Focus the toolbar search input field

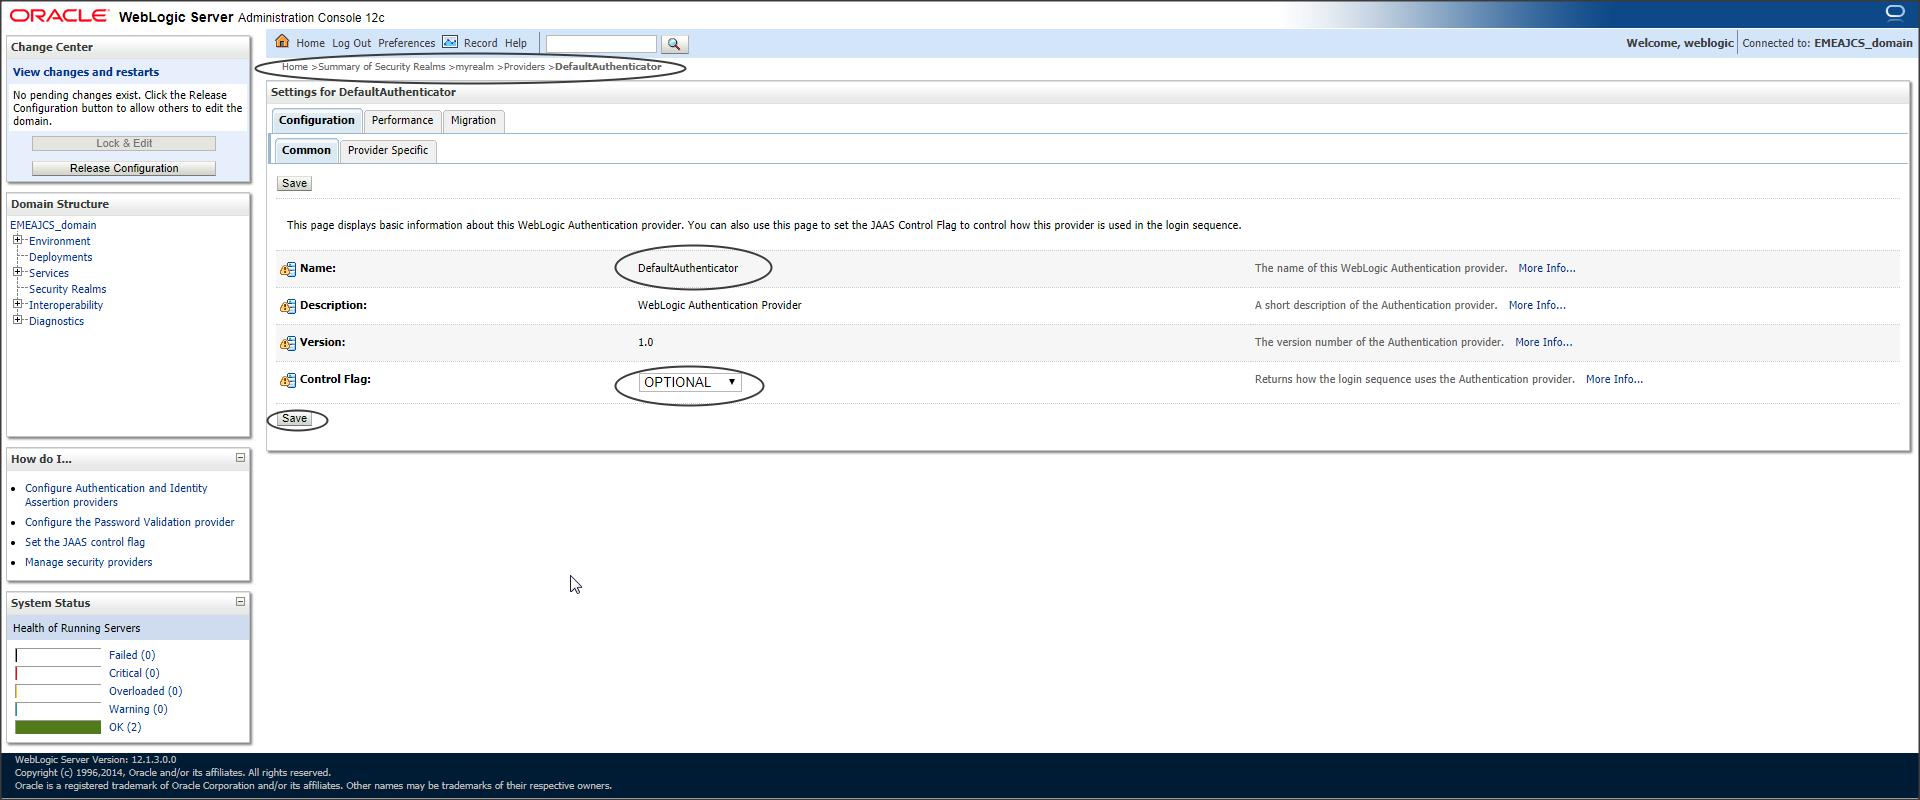(x=601, y=44)
